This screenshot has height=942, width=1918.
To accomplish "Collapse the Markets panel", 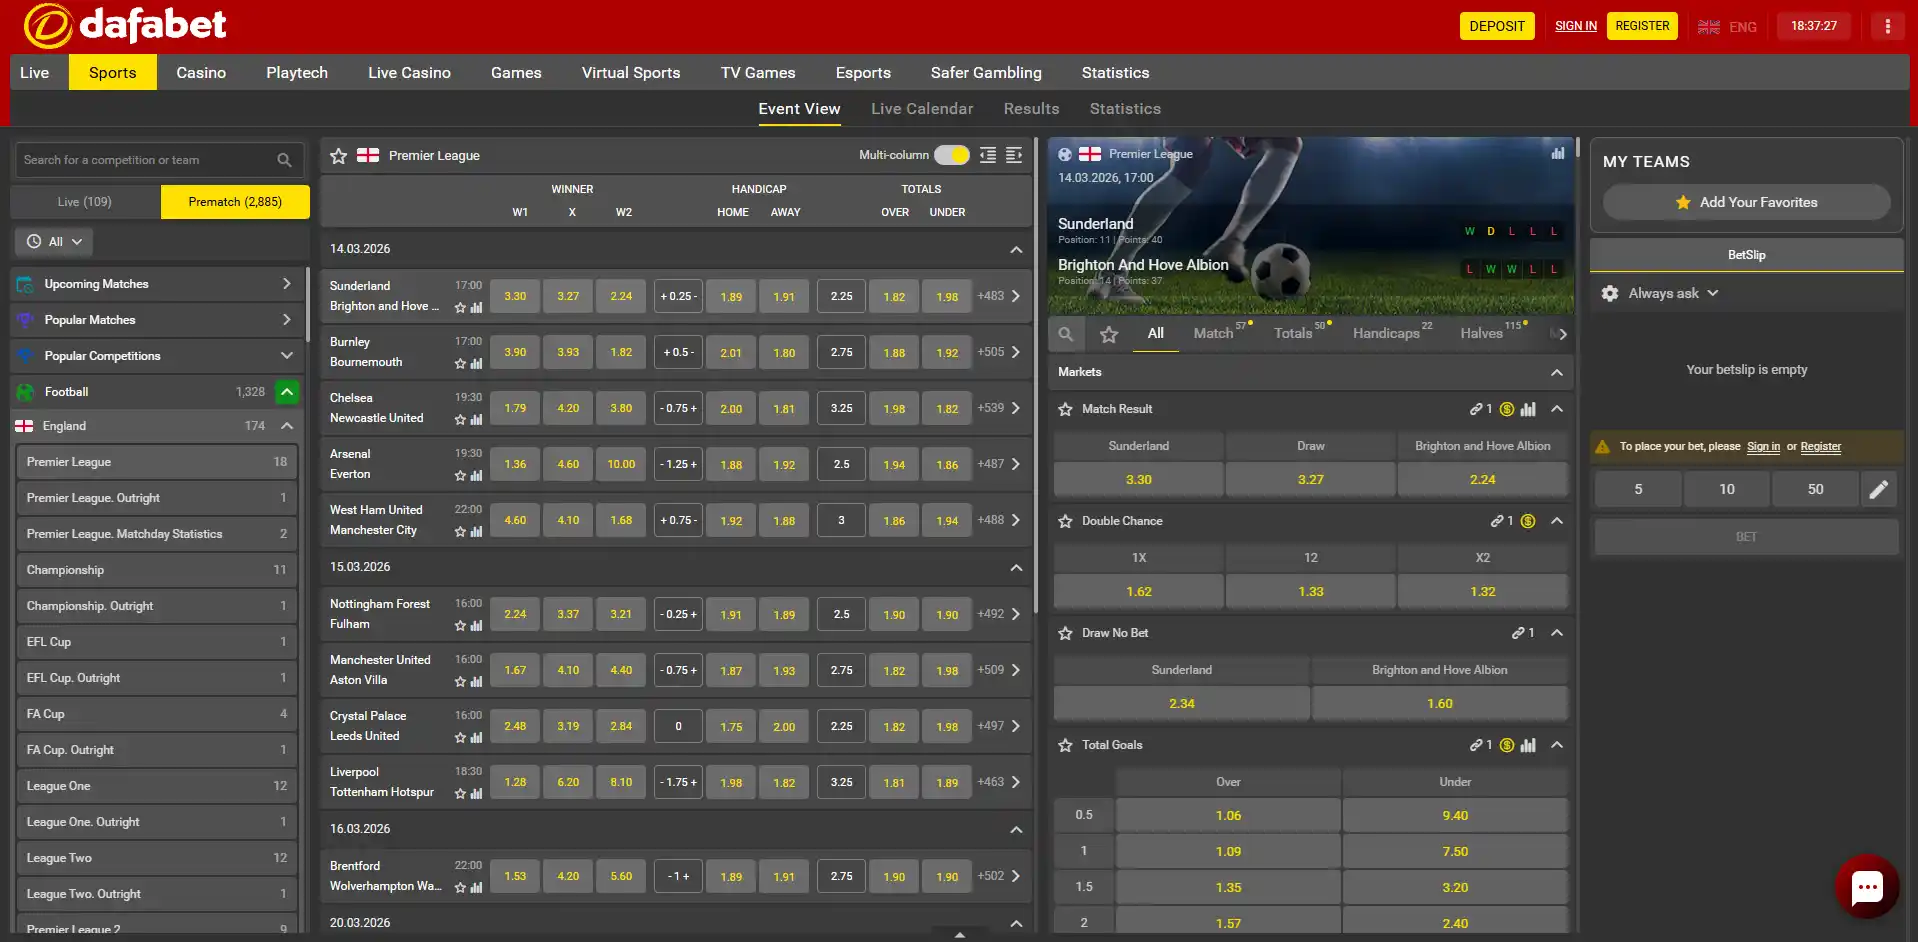I will 1556,372.
